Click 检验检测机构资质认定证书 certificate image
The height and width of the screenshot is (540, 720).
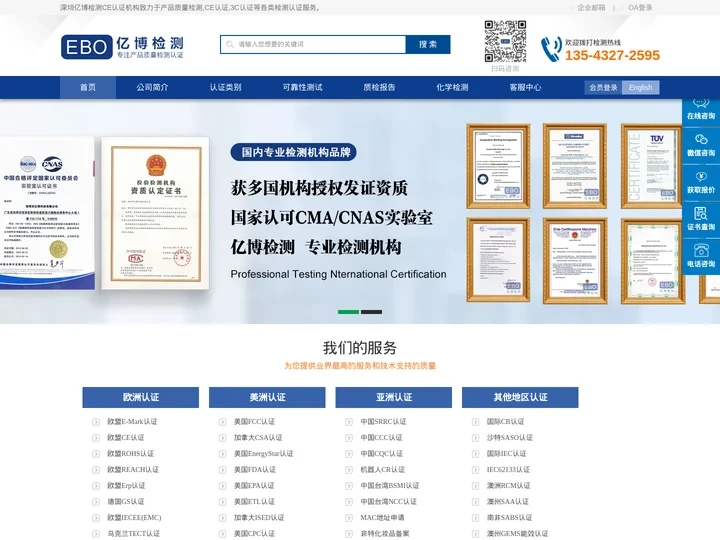[155, 213]
